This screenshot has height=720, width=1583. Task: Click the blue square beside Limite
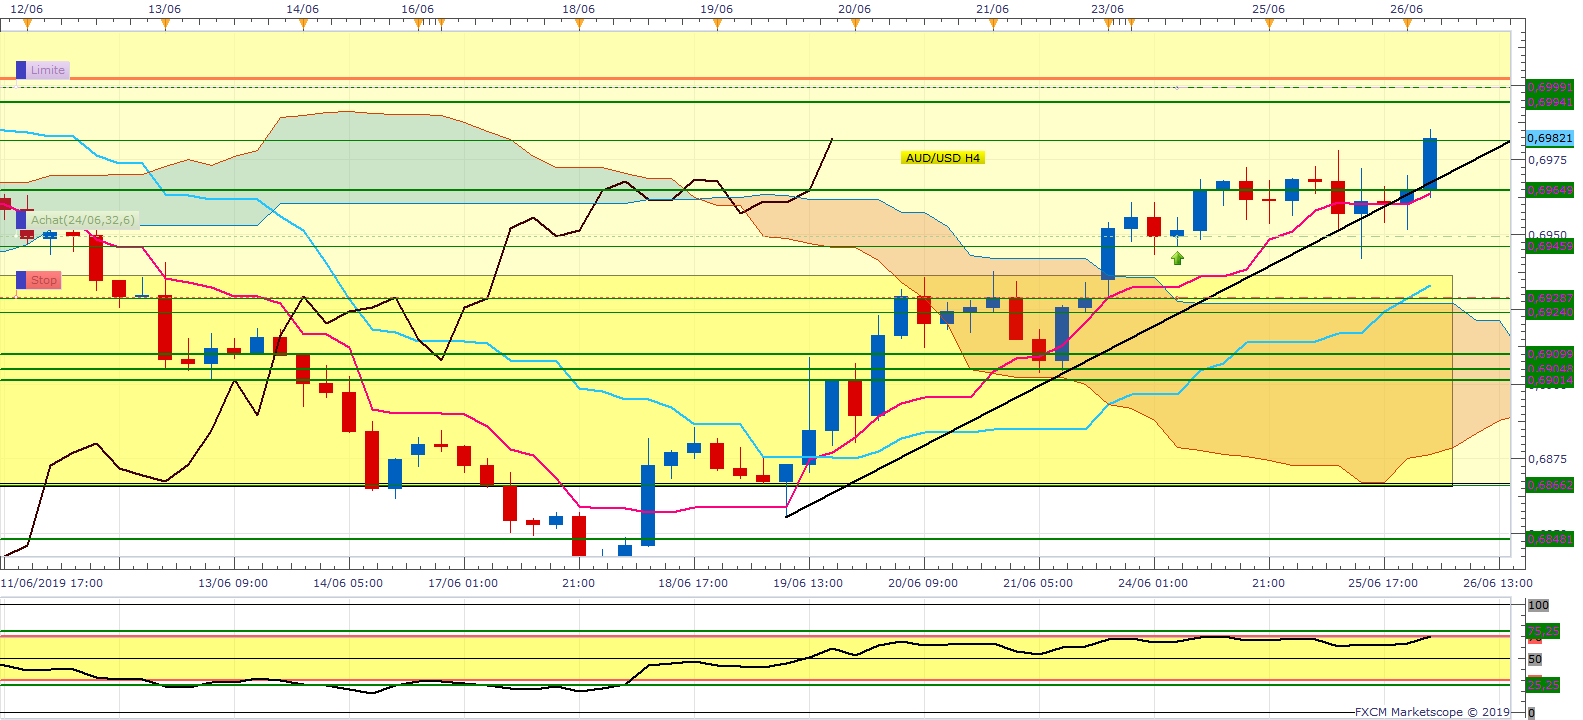coord(21,70)
